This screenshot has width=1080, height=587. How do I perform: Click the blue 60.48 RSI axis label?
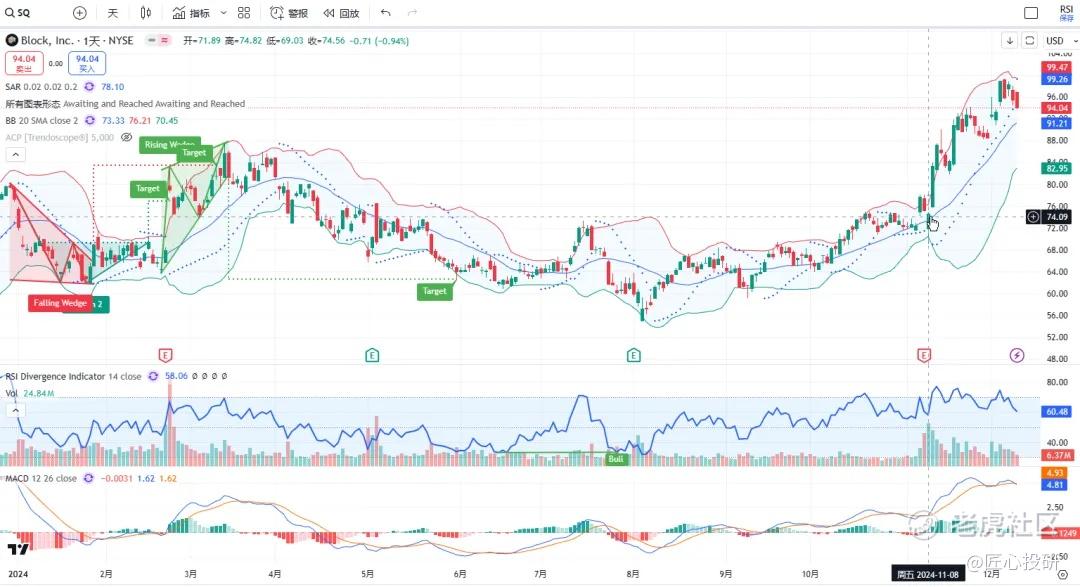pyautogui.click(x=1057, y=412)
